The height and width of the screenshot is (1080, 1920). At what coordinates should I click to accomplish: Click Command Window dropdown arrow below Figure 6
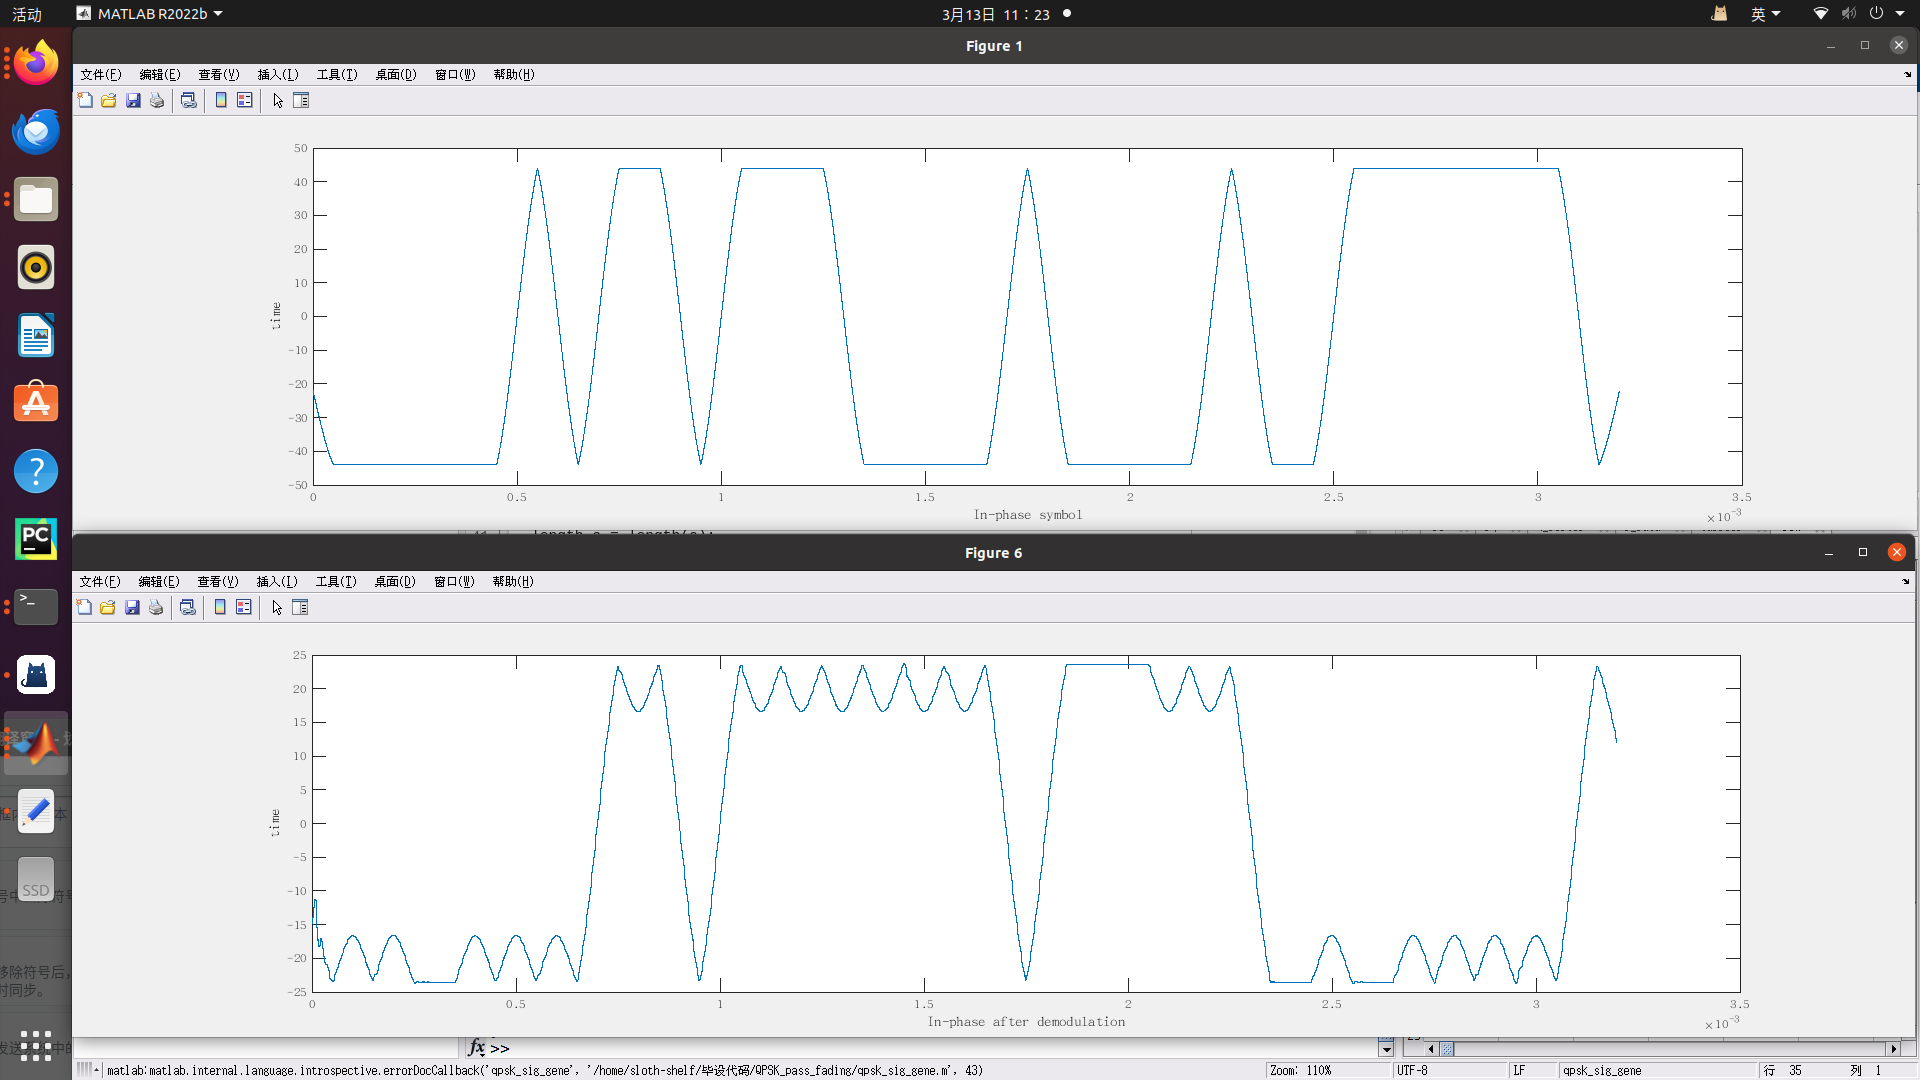click(1386, 1049)
